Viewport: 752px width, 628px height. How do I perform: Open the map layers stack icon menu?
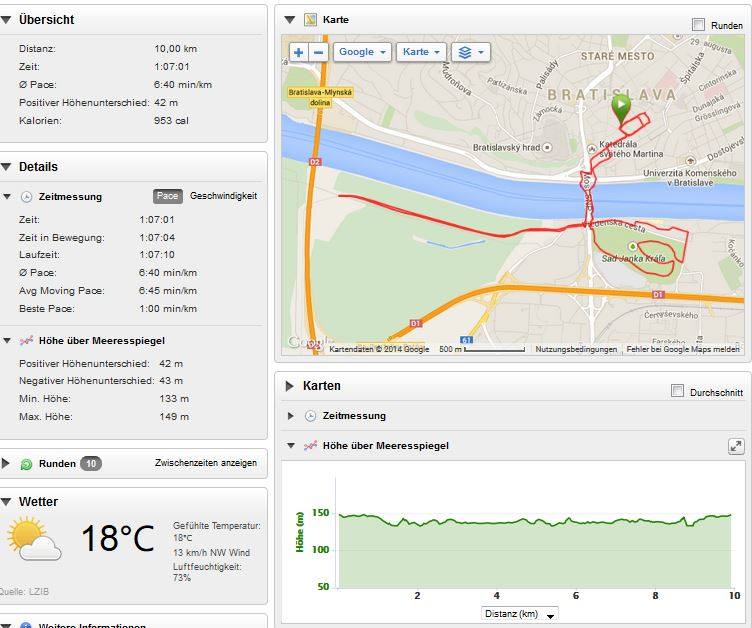469,52
